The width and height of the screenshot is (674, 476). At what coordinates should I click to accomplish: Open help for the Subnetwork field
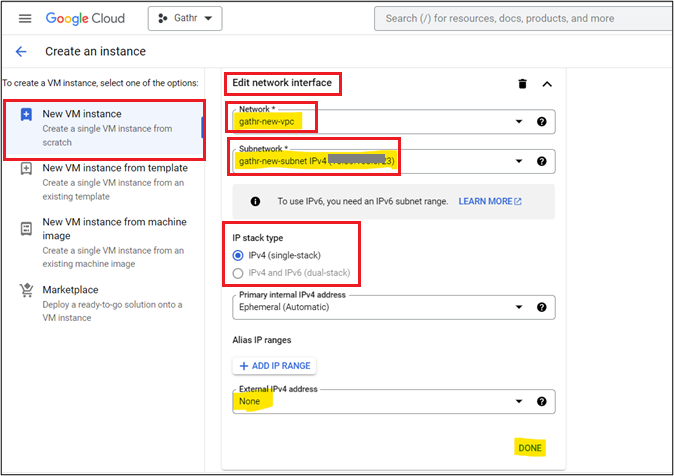542,161
